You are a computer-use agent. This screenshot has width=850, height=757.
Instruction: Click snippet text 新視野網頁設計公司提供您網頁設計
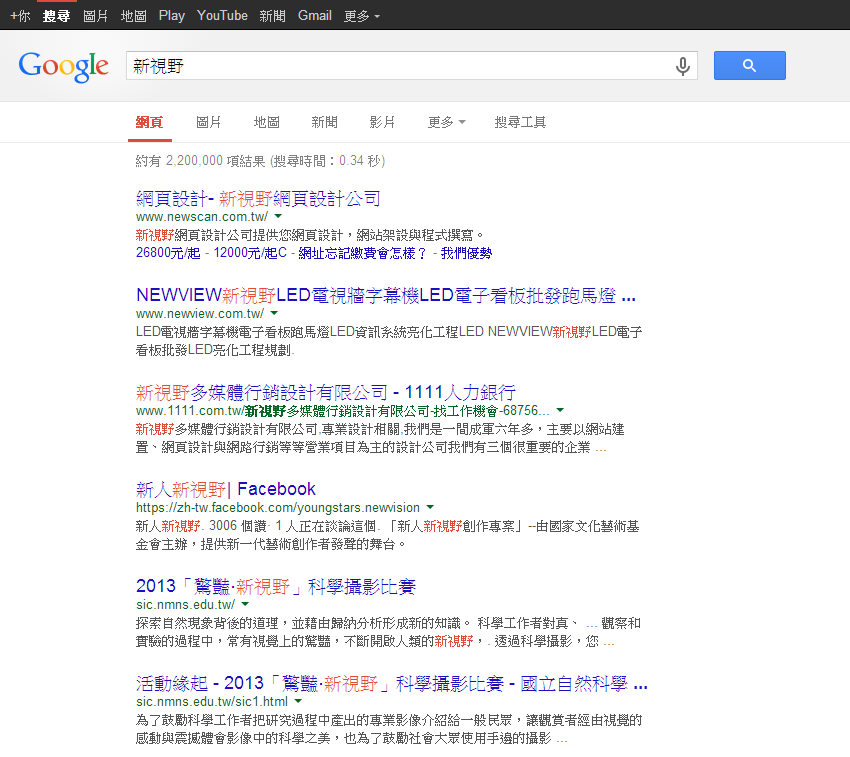[239, 235]
